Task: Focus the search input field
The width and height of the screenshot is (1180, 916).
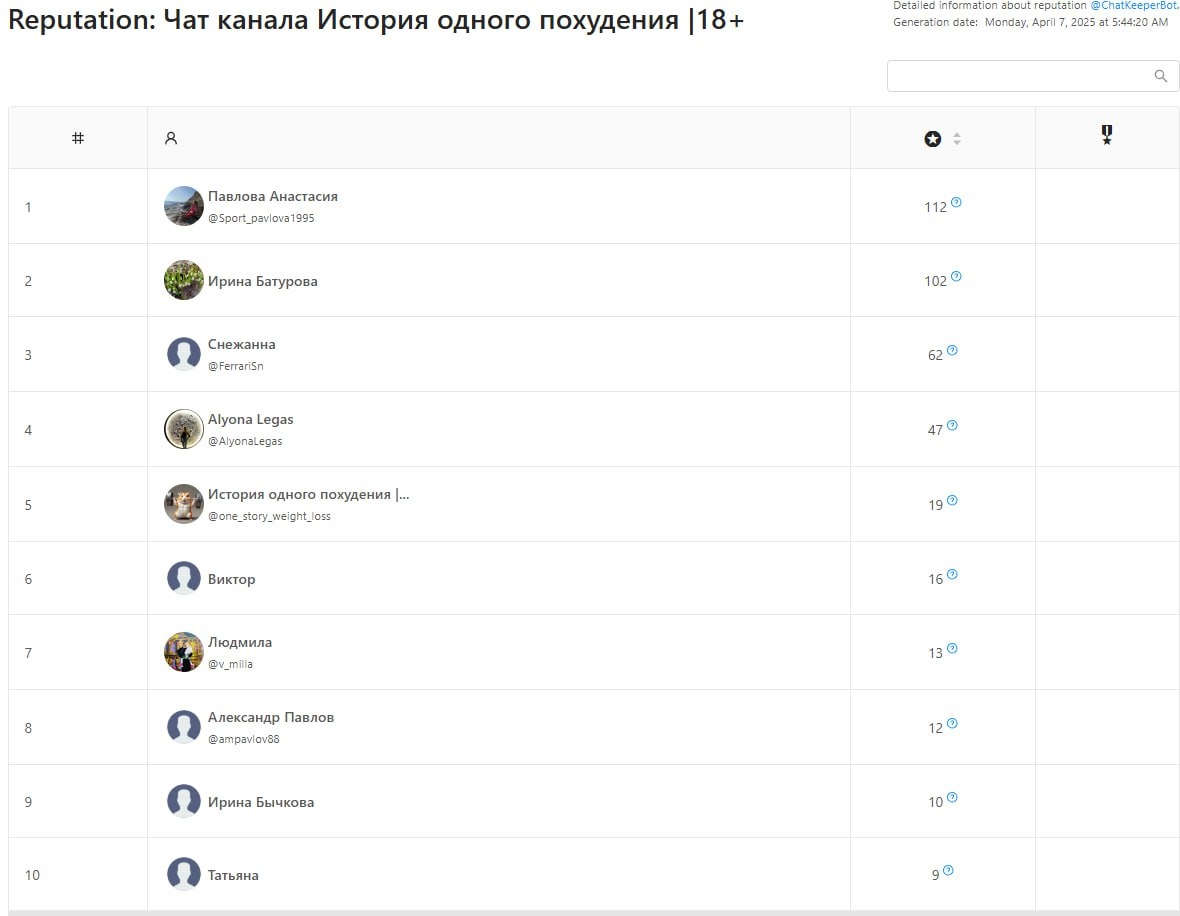Action: [x=1032, y=76]
